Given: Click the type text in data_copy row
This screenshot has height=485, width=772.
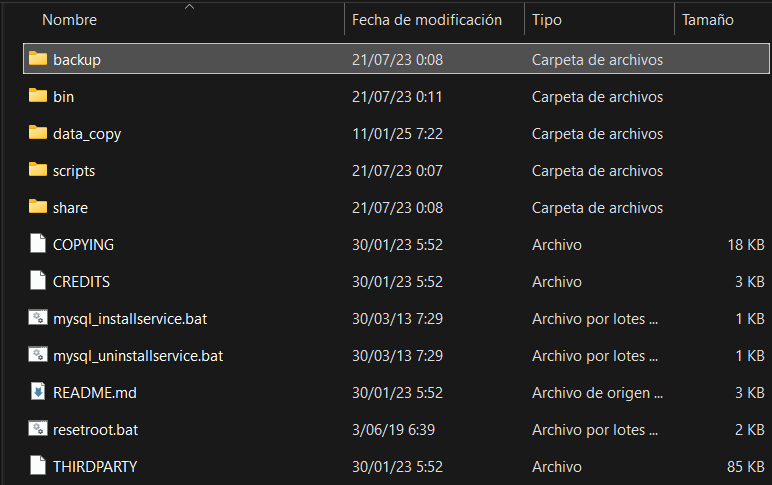Looking at the screenshot, I should point(597,134).
